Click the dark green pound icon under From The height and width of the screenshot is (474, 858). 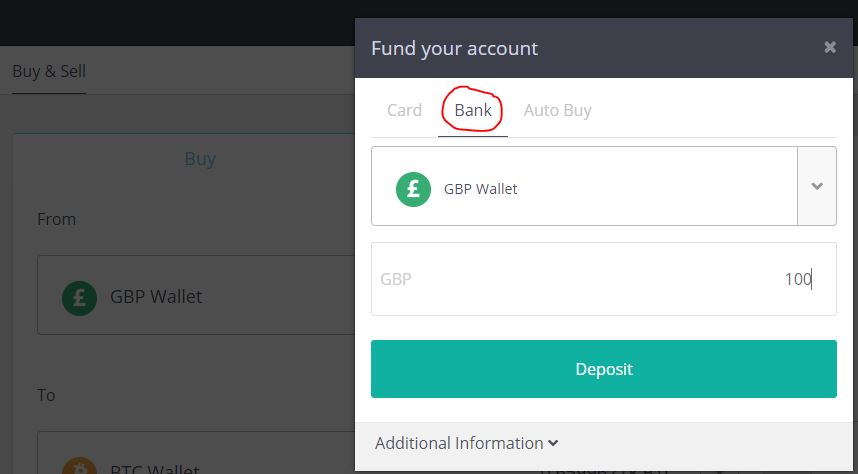(79, 298)
